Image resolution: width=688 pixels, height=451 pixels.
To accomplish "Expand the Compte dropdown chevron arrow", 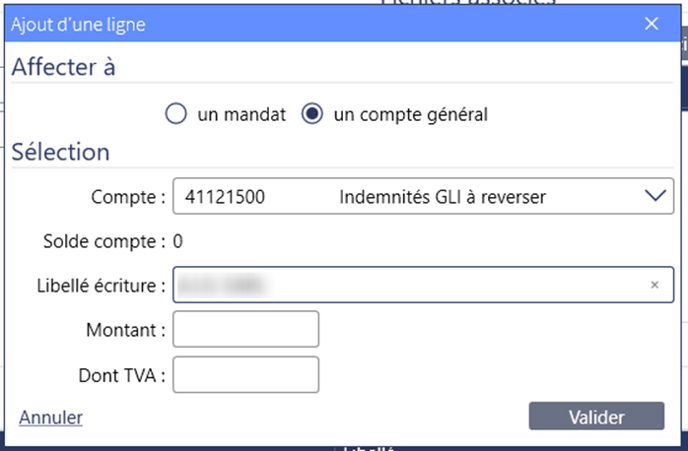I will coord(654,197).
